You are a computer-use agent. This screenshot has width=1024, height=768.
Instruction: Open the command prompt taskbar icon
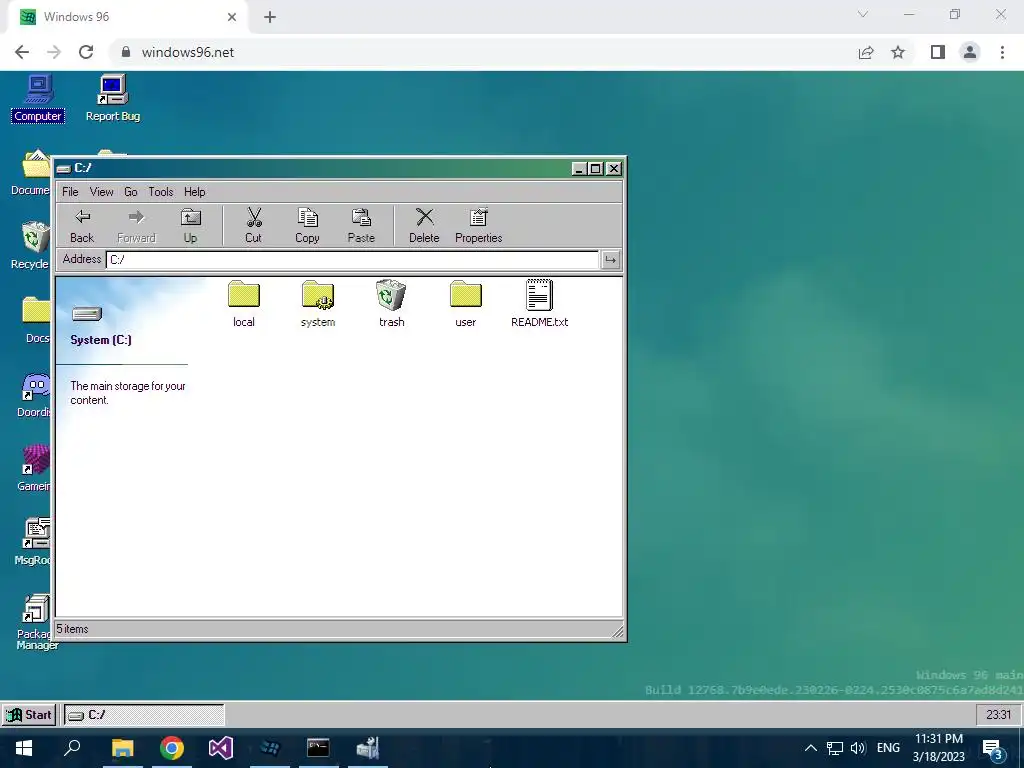coord(318,748)
